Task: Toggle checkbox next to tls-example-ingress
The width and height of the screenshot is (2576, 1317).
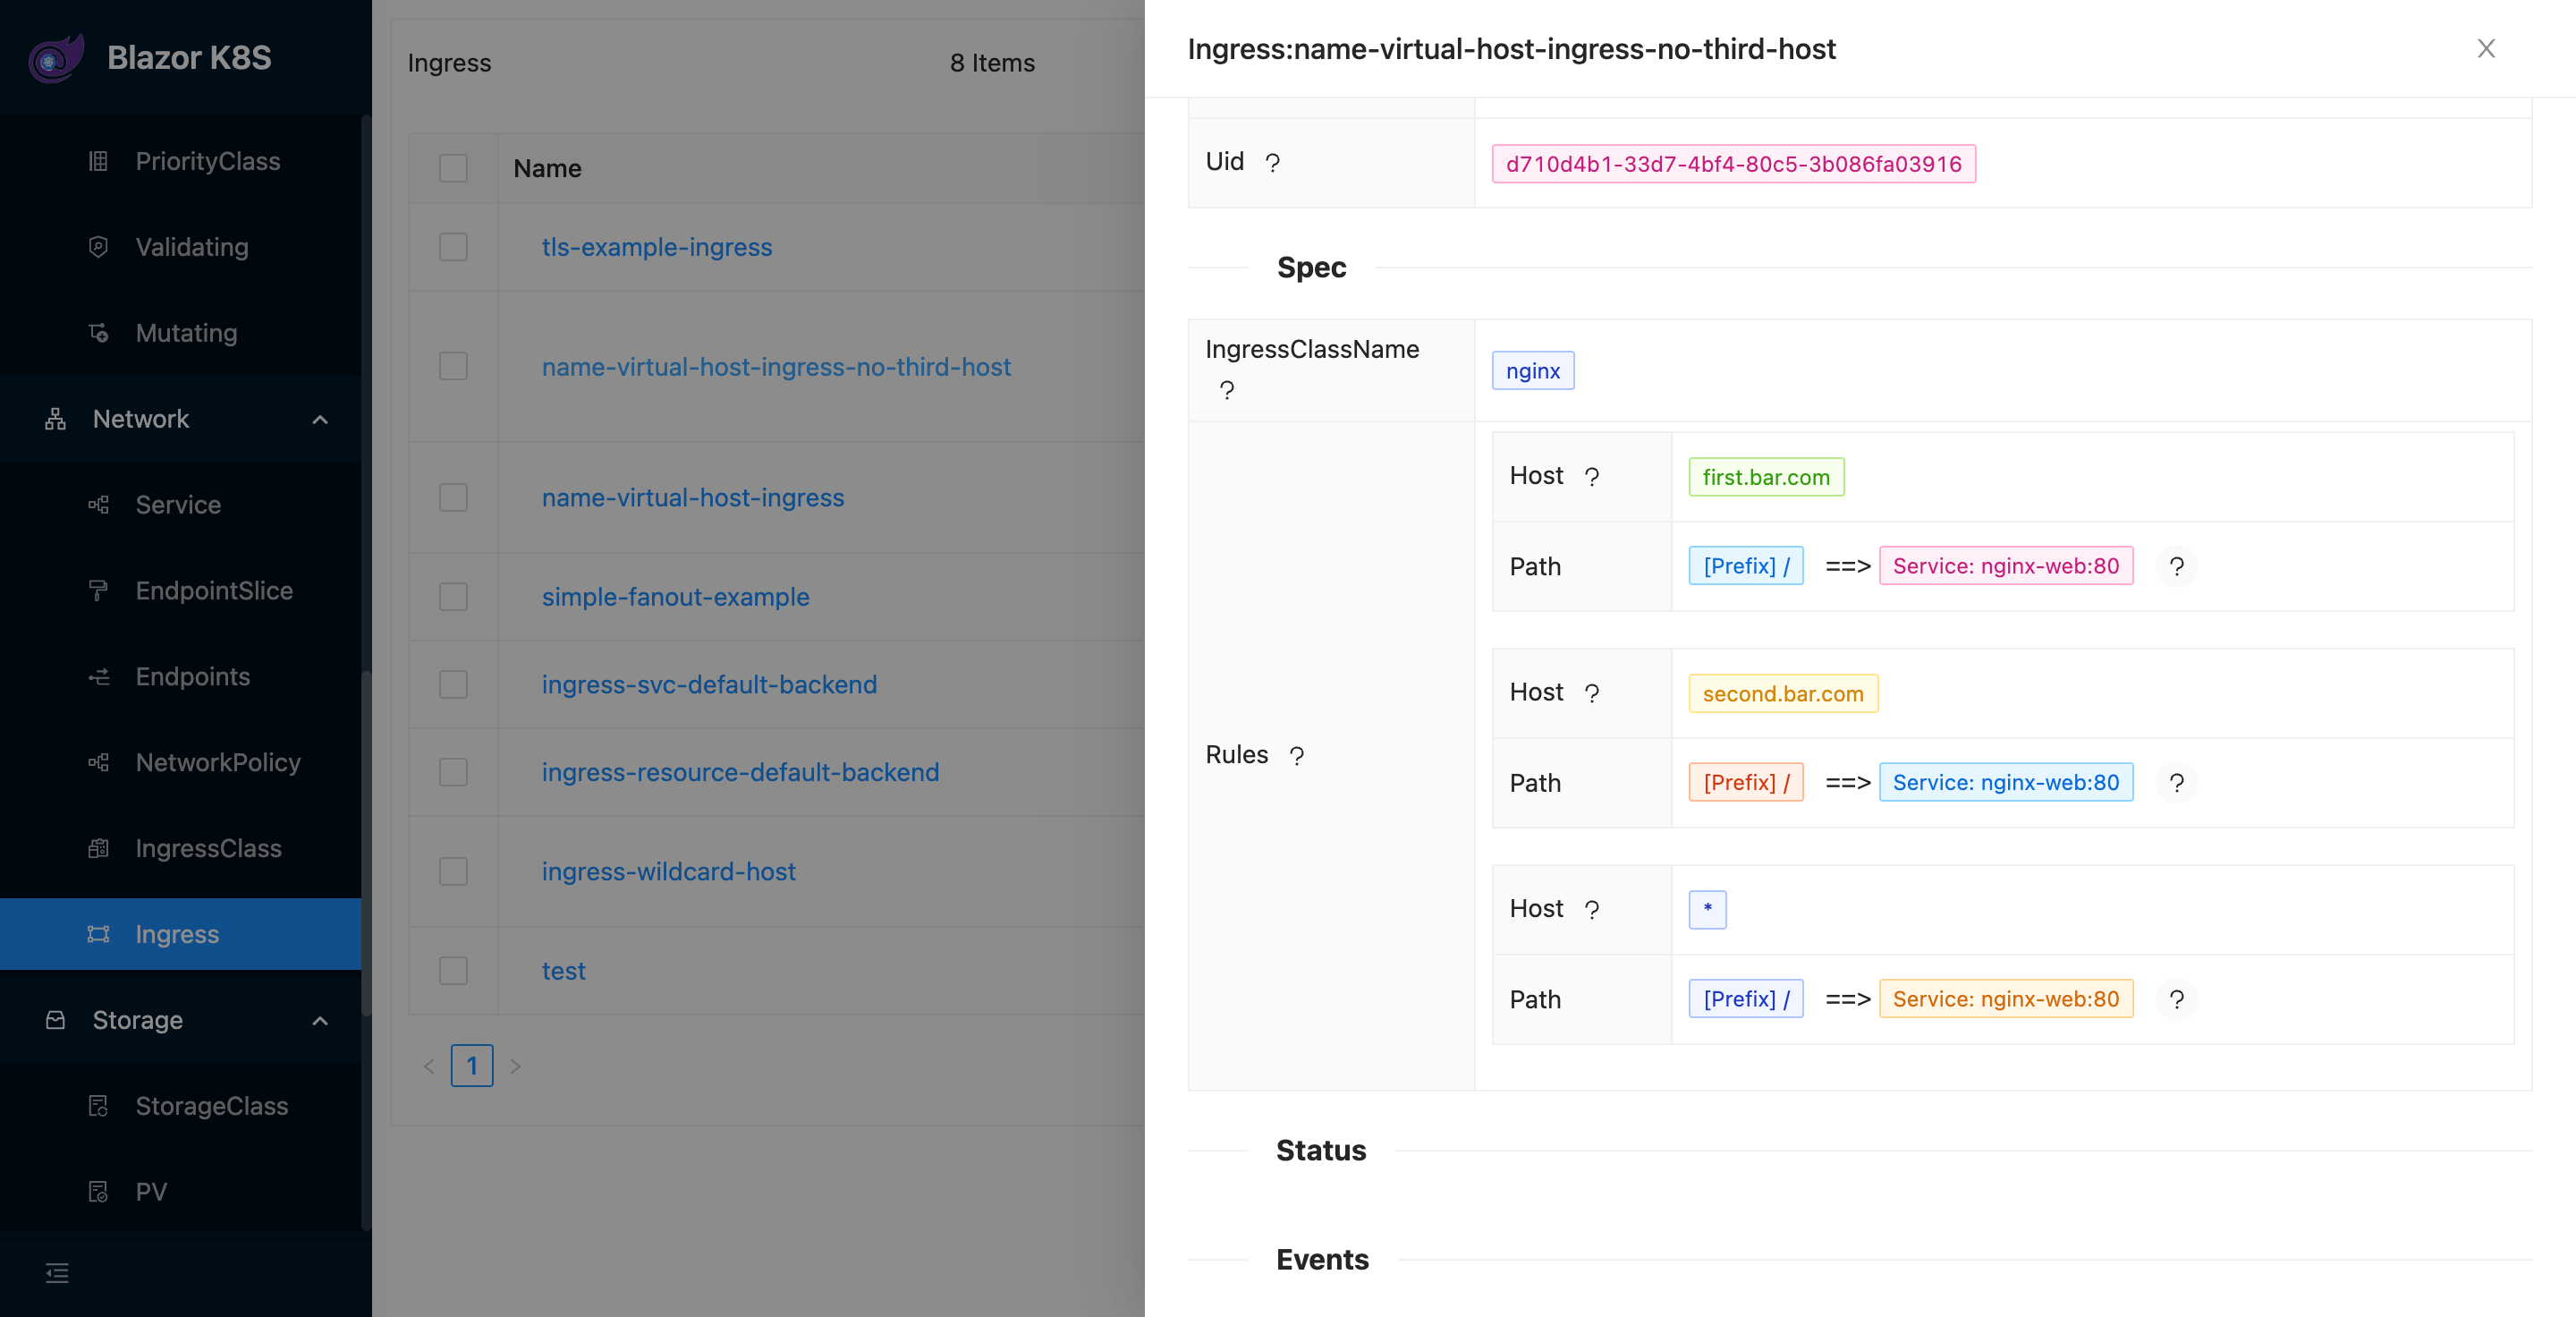Action: pos(453,245)
